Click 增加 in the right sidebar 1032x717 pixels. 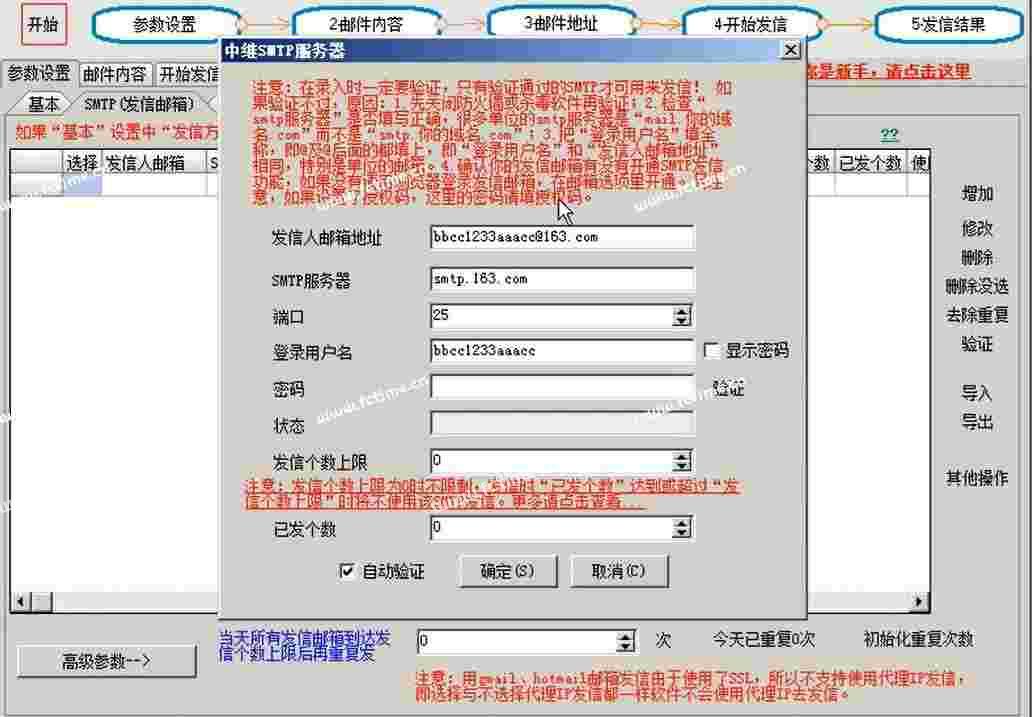pos(977,194)
